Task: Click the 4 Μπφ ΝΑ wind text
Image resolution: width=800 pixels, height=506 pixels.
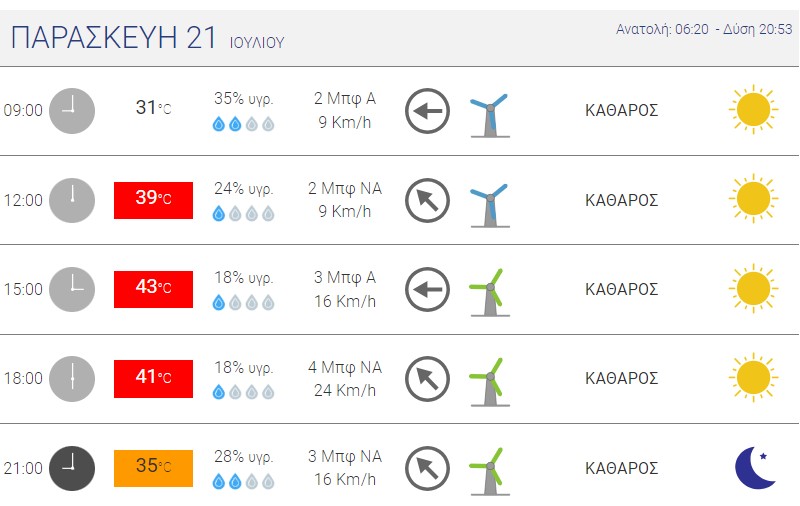Action: pos(345,368)
